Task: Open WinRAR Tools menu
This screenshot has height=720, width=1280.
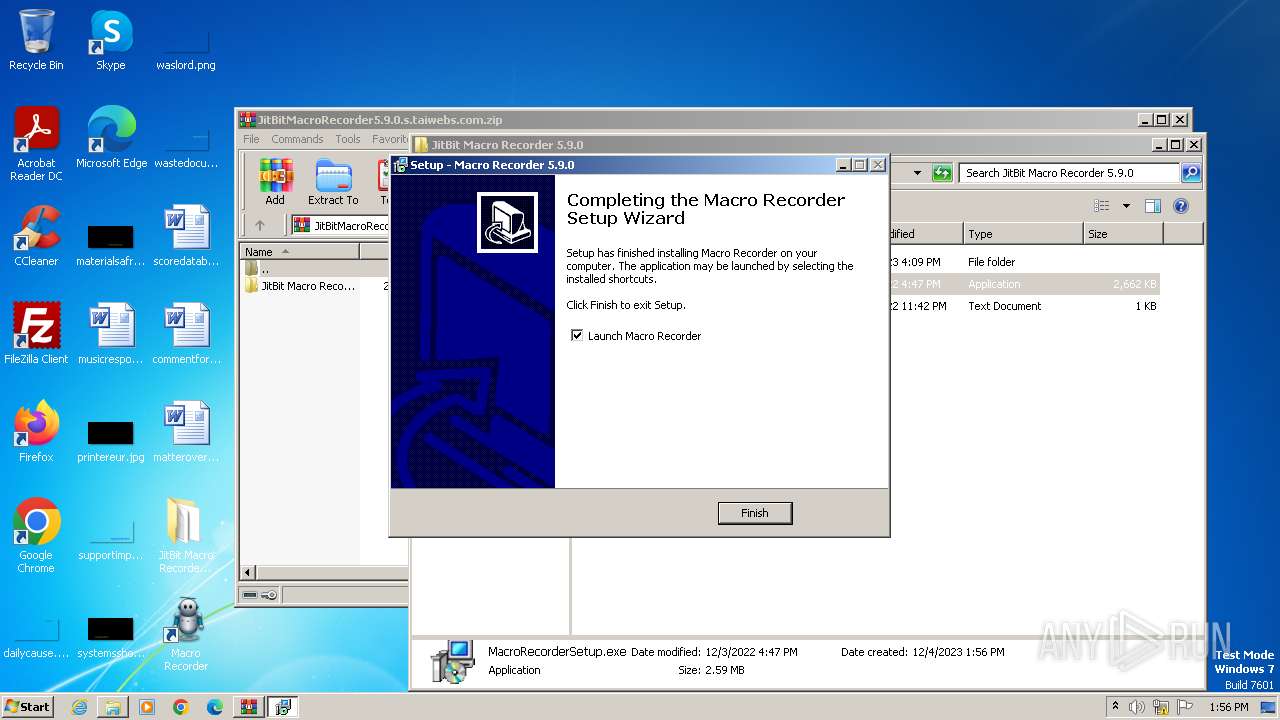Action: coord(348,139)
